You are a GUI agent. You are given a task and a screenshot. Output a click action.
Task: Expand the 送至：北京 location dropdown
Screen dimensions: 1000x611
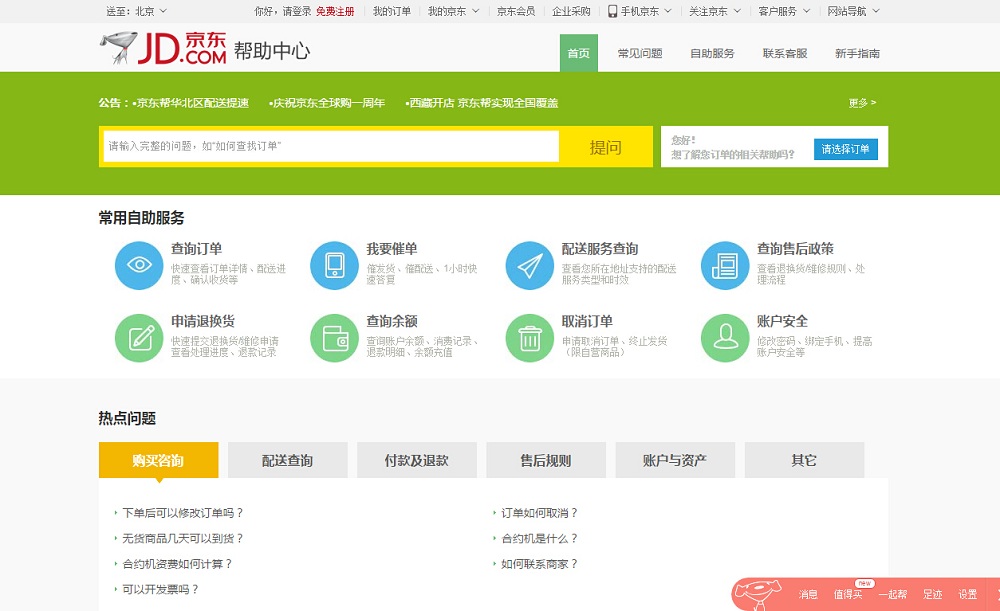136,11
